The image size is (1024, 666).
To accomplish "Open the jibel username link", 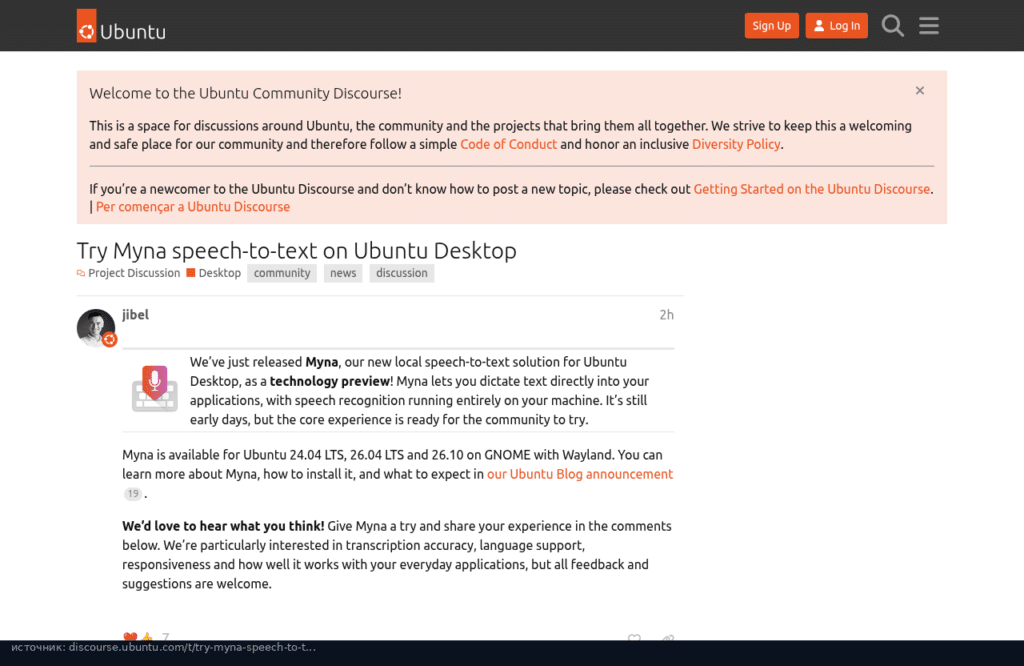I will [x=135, y=315].
